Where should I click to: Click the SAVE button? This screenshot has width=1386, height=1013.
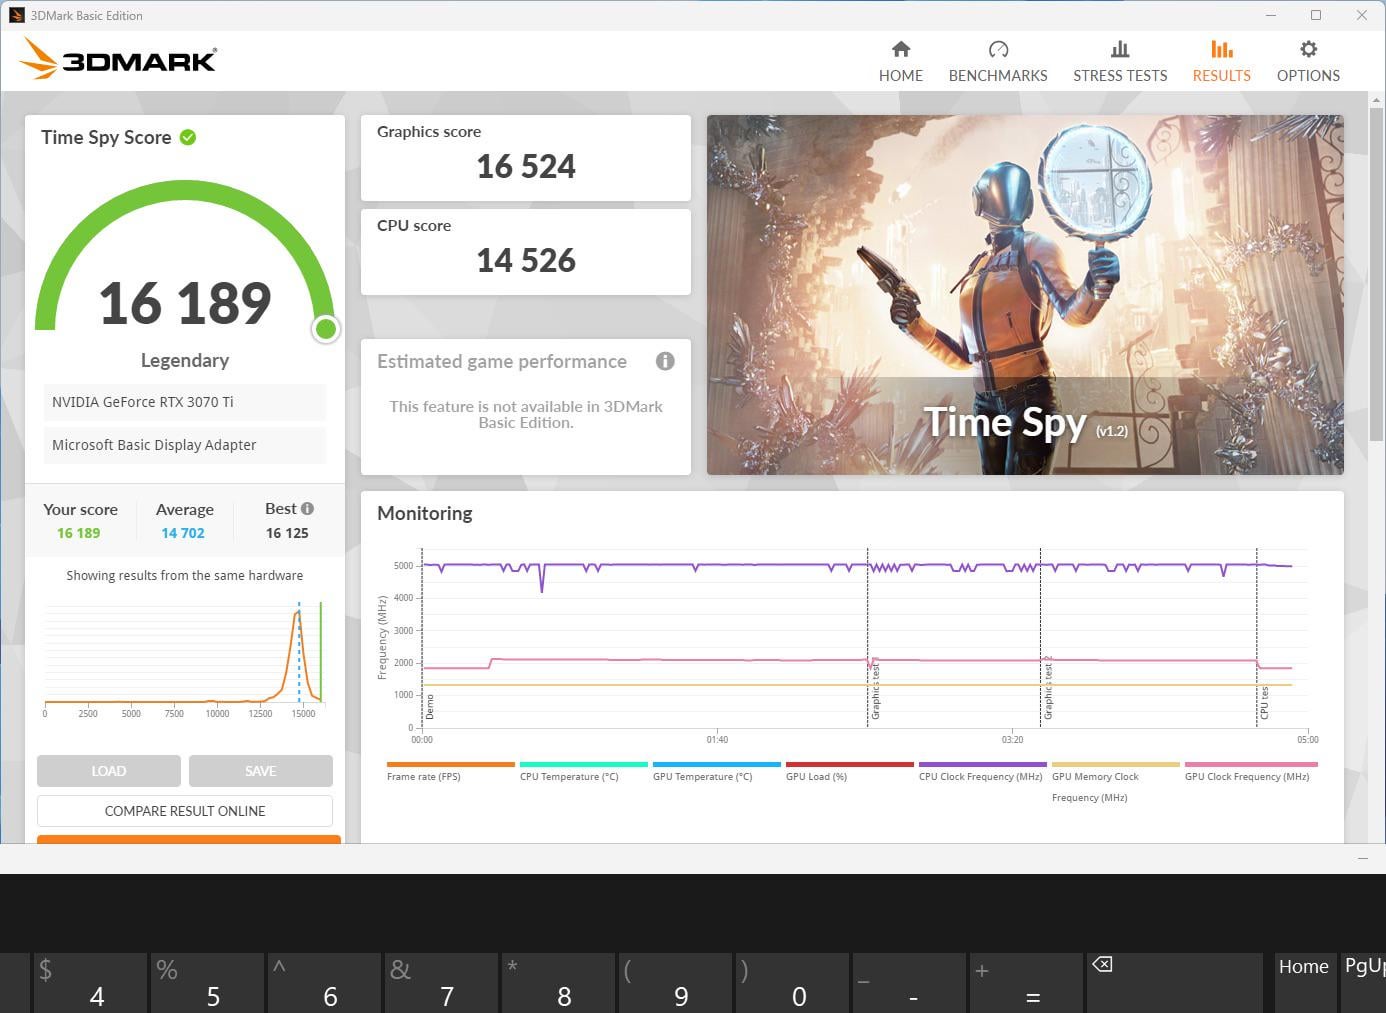tap(261, 771)
